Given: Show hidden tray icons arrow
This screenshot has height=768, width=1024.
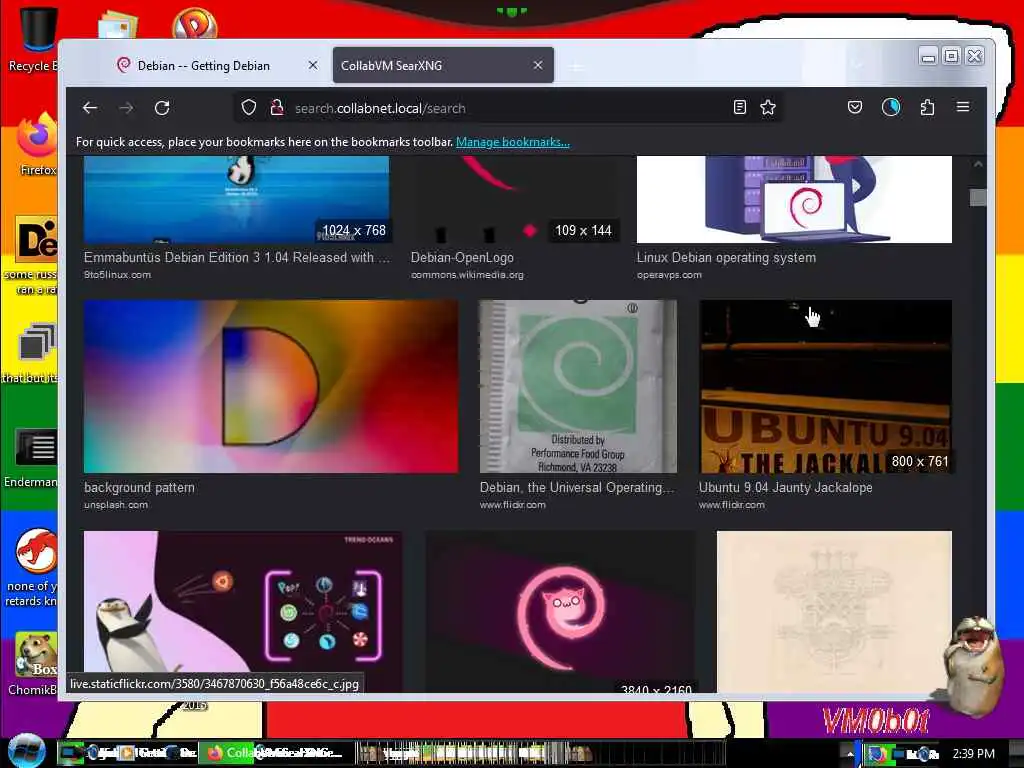Looking at the screenshot, I should (x=850, y=754).
